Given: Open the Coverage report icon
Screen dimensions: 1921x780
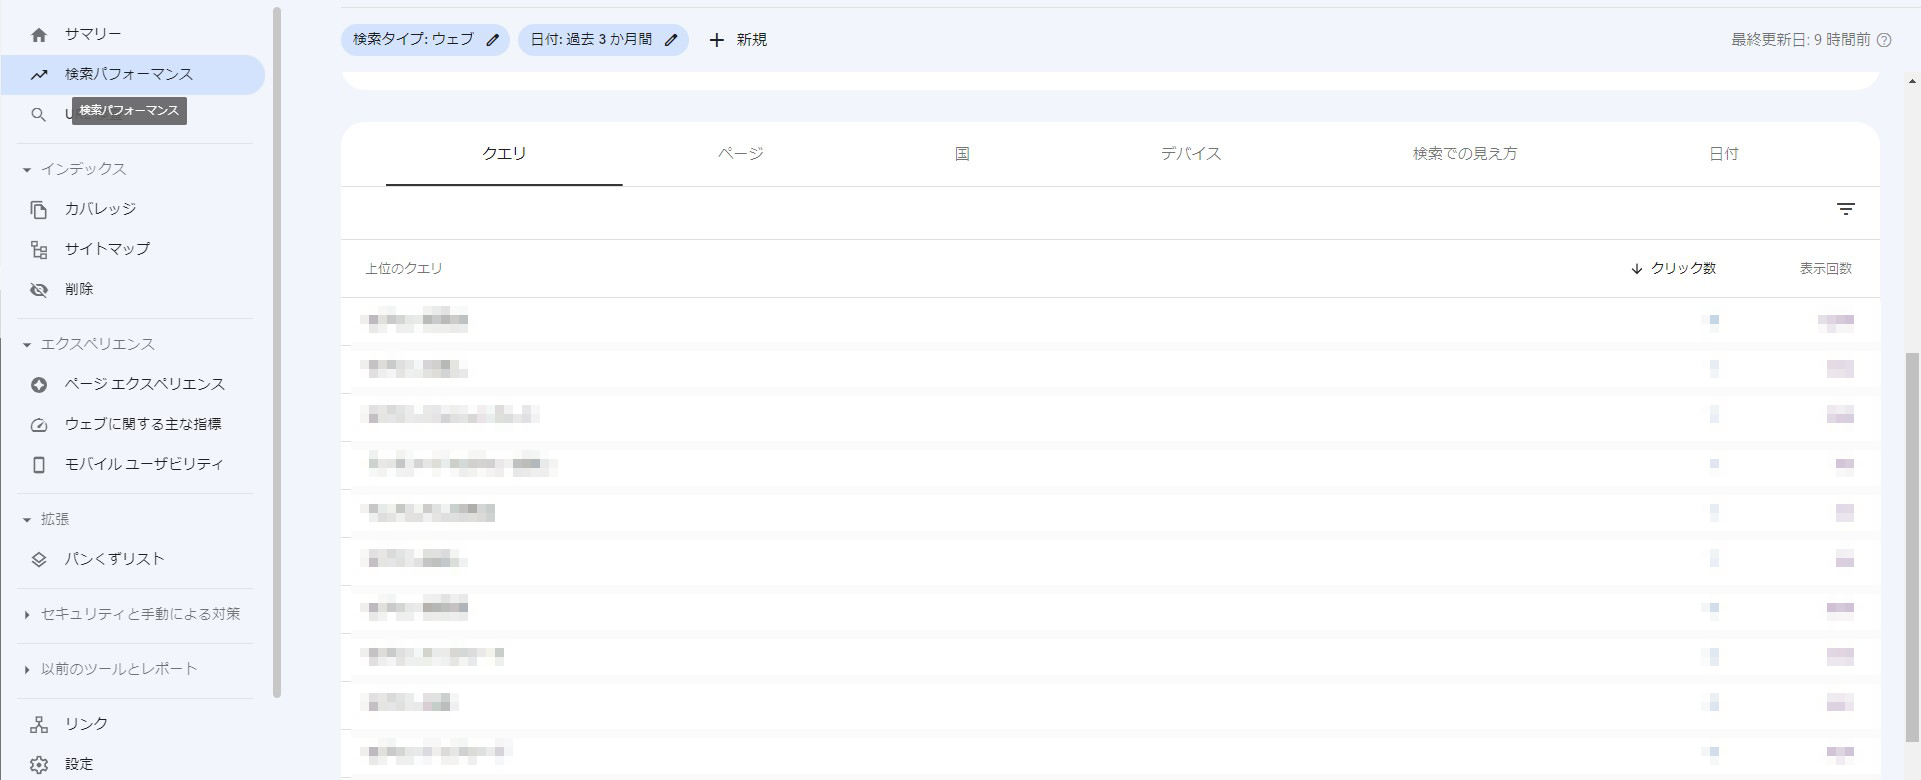Looking at the screenshot, I should pyautogui.click(x=39, y=210).
